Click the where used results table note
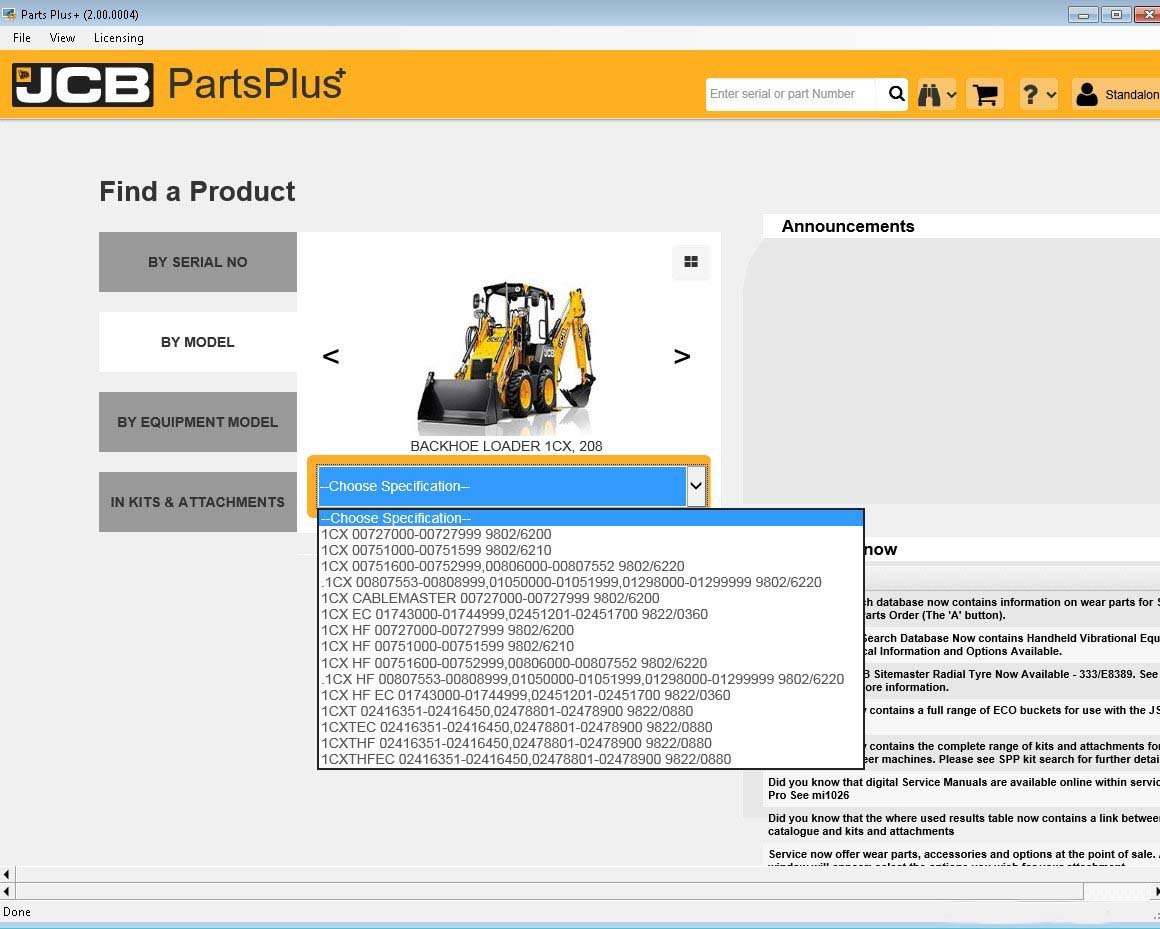Image resolution: width=1160 pixels, height=929 pixels. [x=963, y=825]
